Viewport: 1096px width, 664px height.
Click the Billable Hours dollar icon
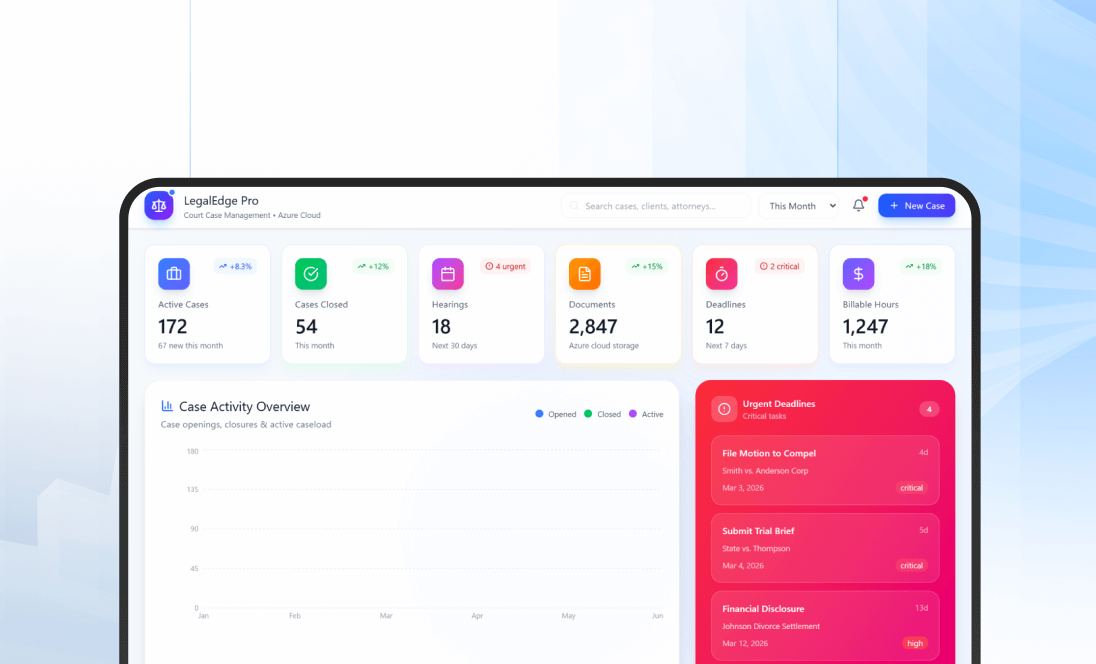click(x=858, y=273)
